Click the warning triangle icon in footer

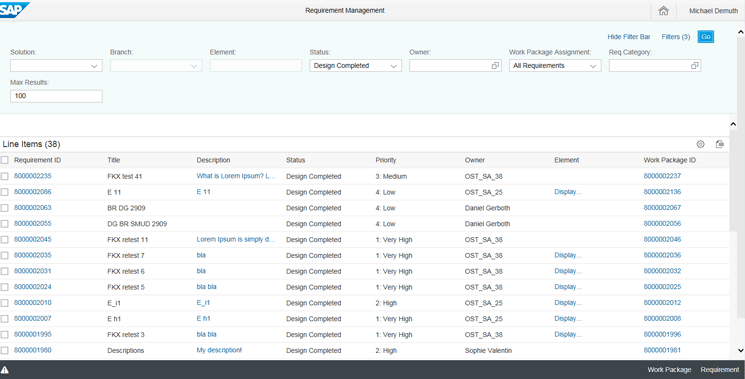5,370
